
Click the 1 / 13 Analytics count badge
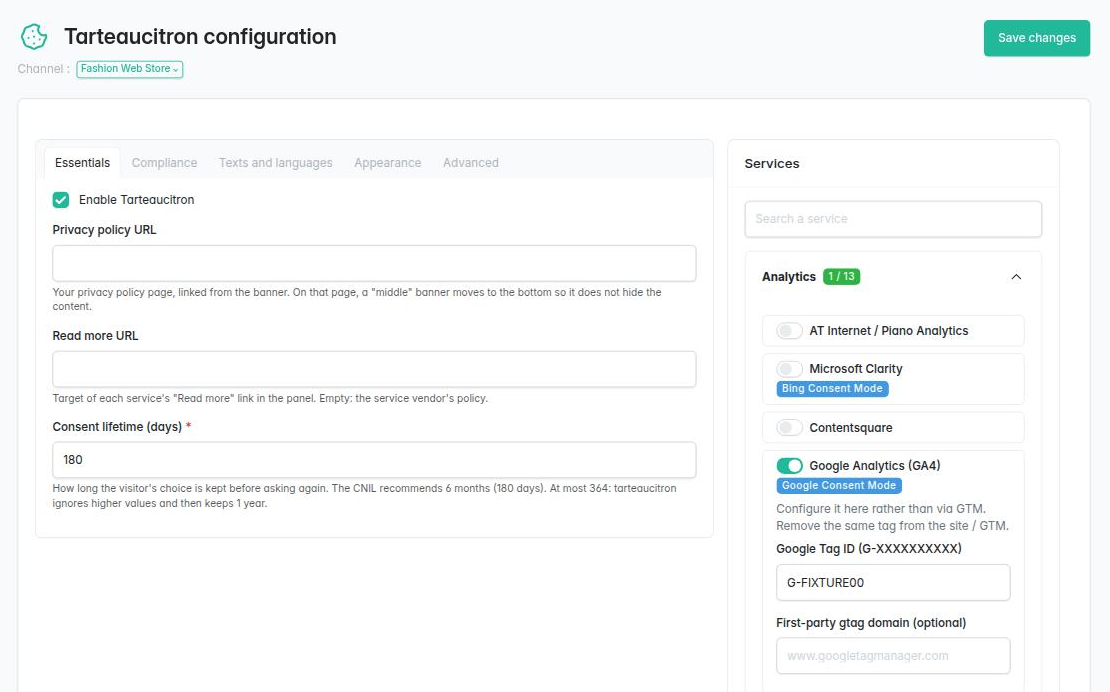[x=841, y=277]
